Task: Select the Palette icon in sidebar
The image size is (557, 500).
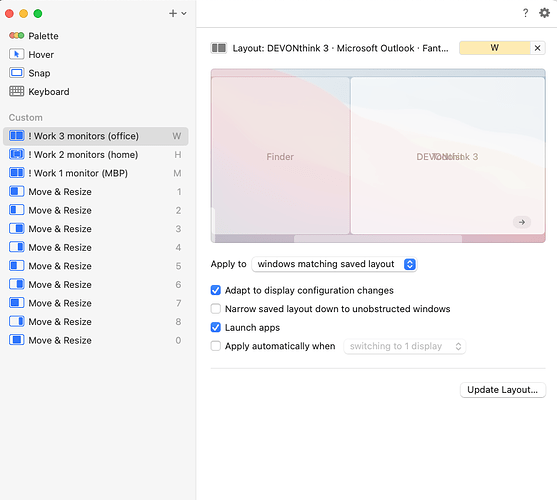Action: pos(16,36)
